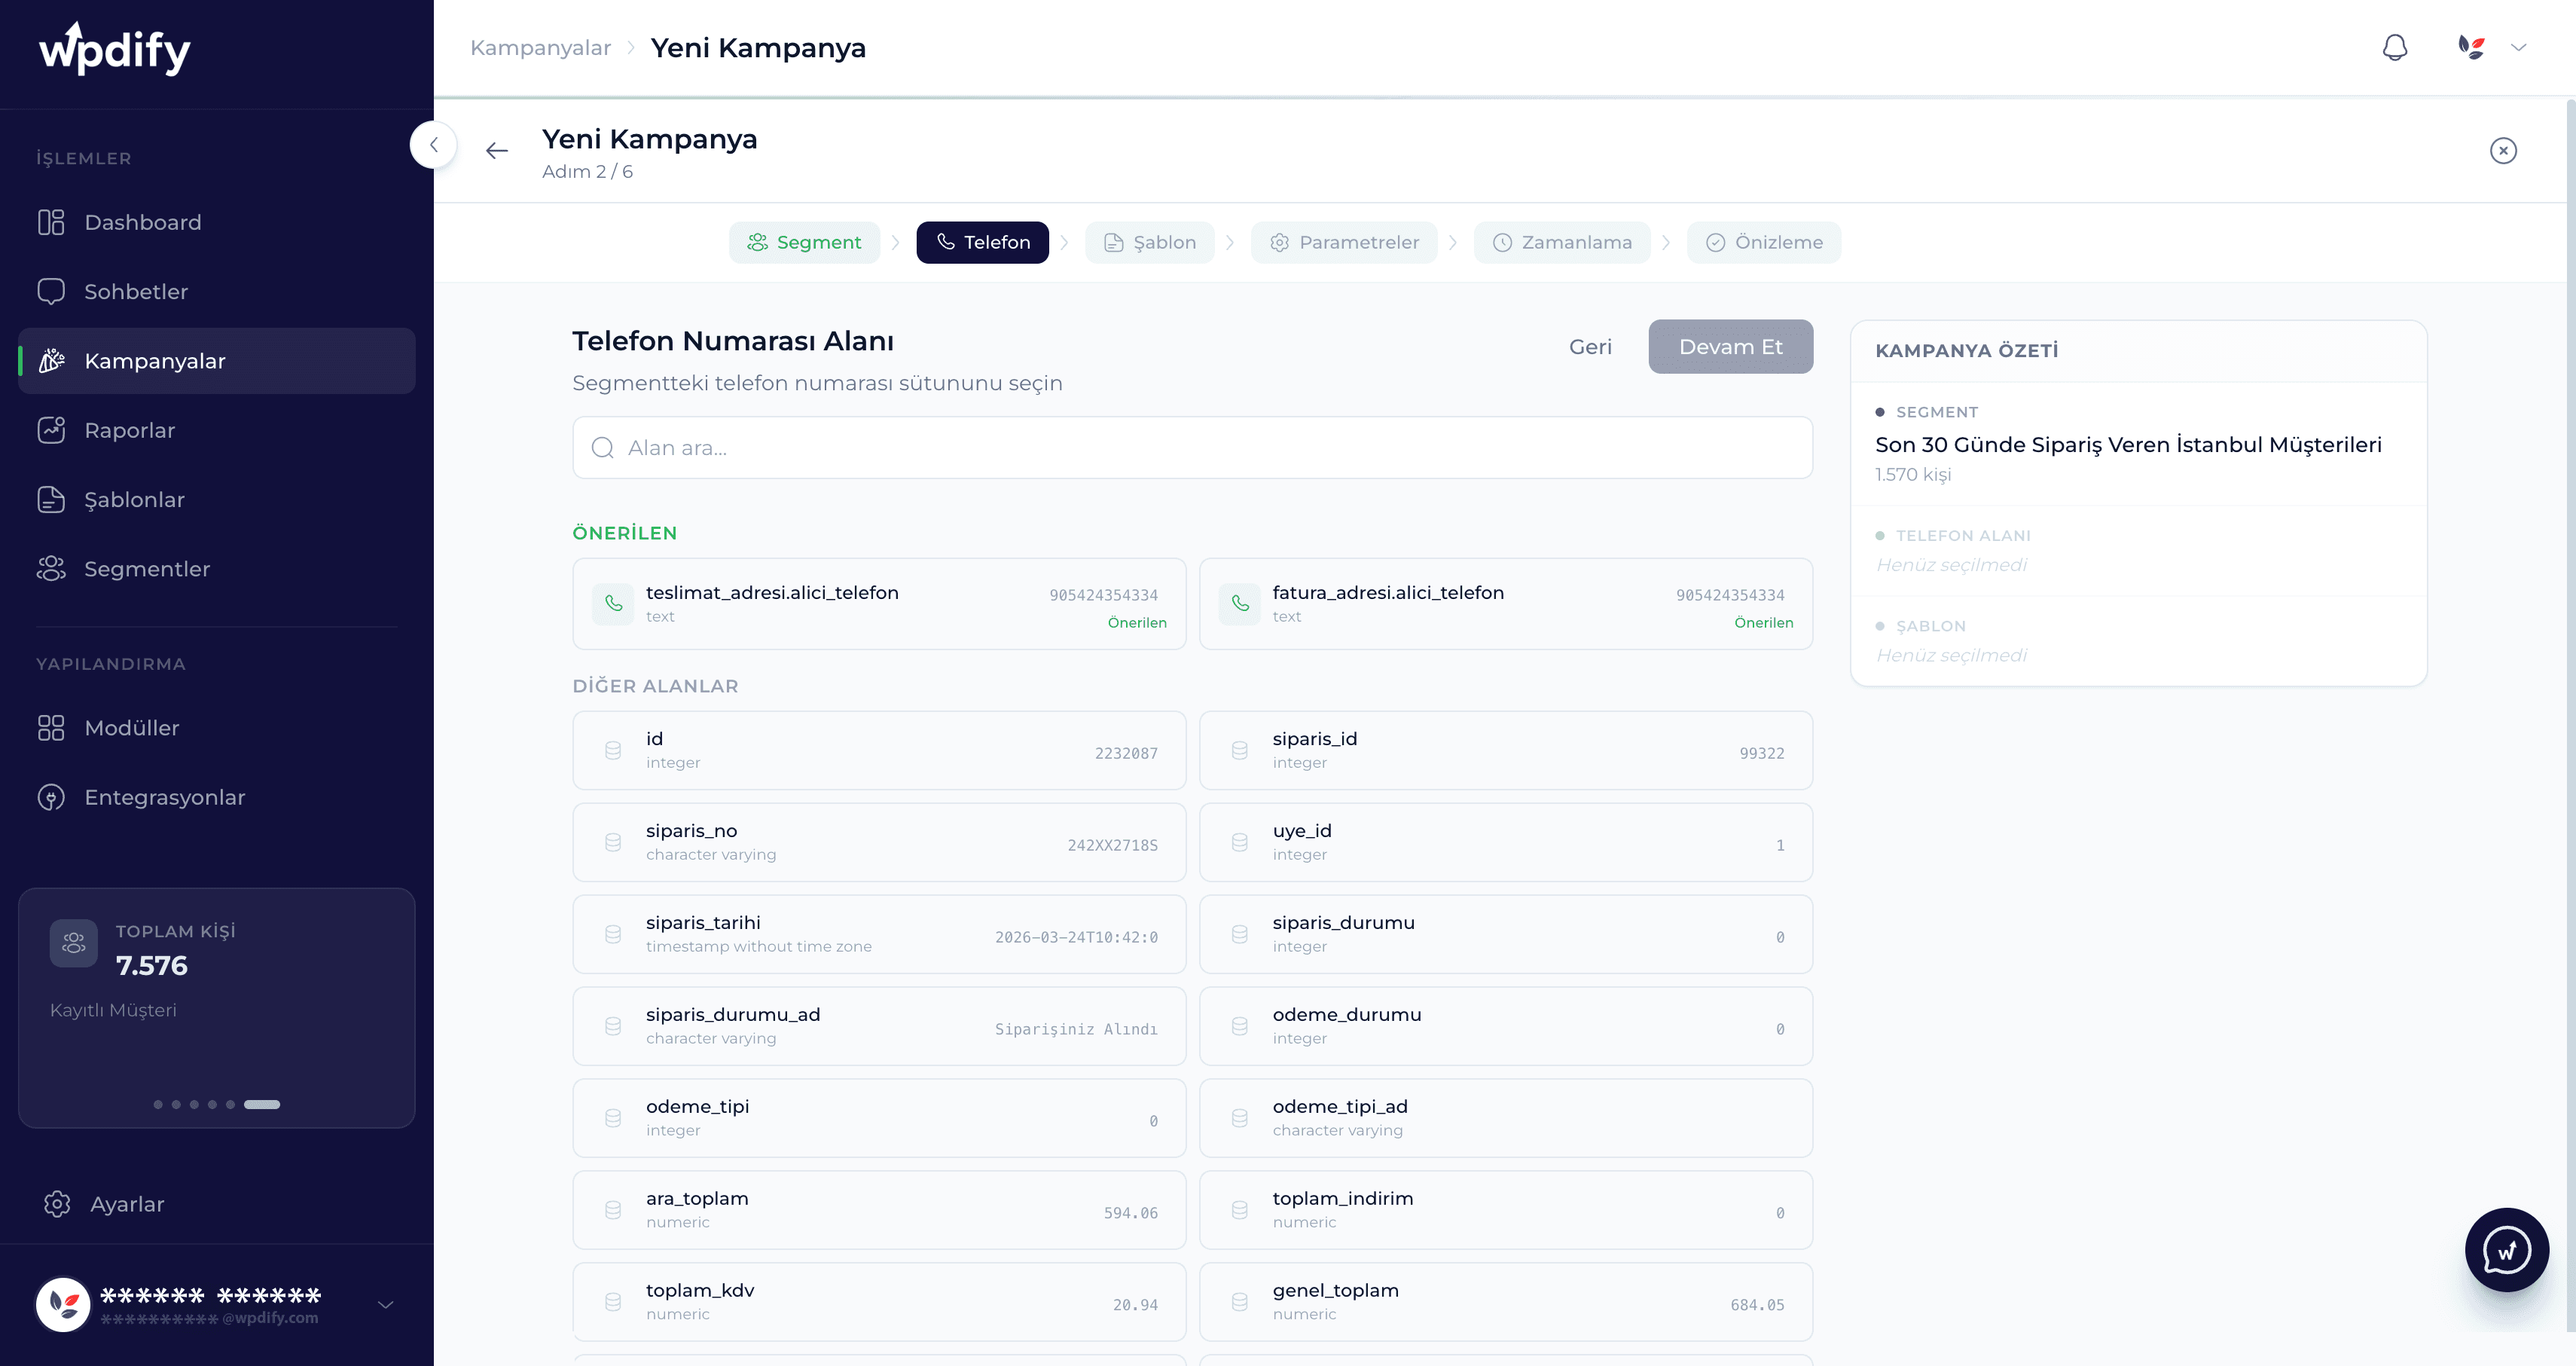The image size is (2576, 1366).
Task: Choose the uye_id field
Action: [x=1506, y=842]
